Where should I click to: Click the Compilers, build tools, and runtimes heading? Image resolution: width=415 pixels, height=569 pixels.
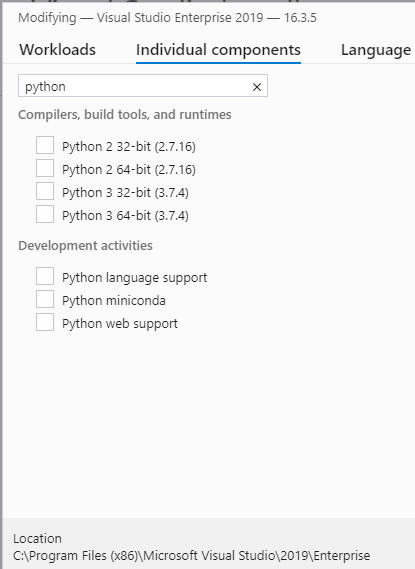(x=125, y=115)
